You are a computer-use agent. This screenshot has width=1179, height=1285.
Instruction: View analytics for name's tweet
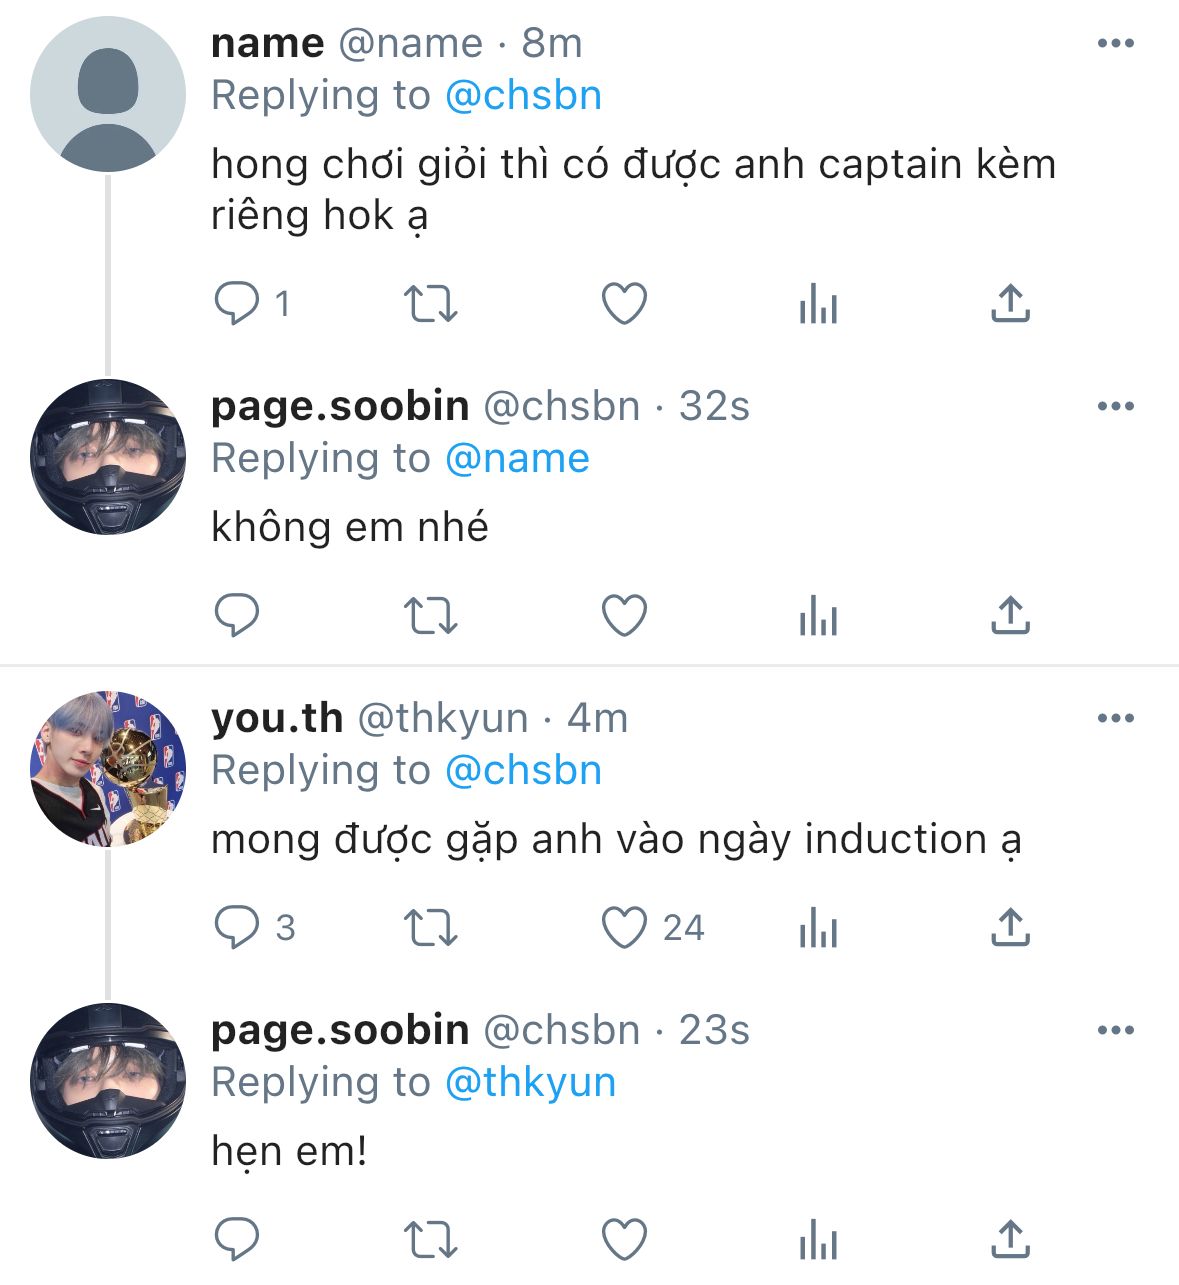click(x=818, y=303)
